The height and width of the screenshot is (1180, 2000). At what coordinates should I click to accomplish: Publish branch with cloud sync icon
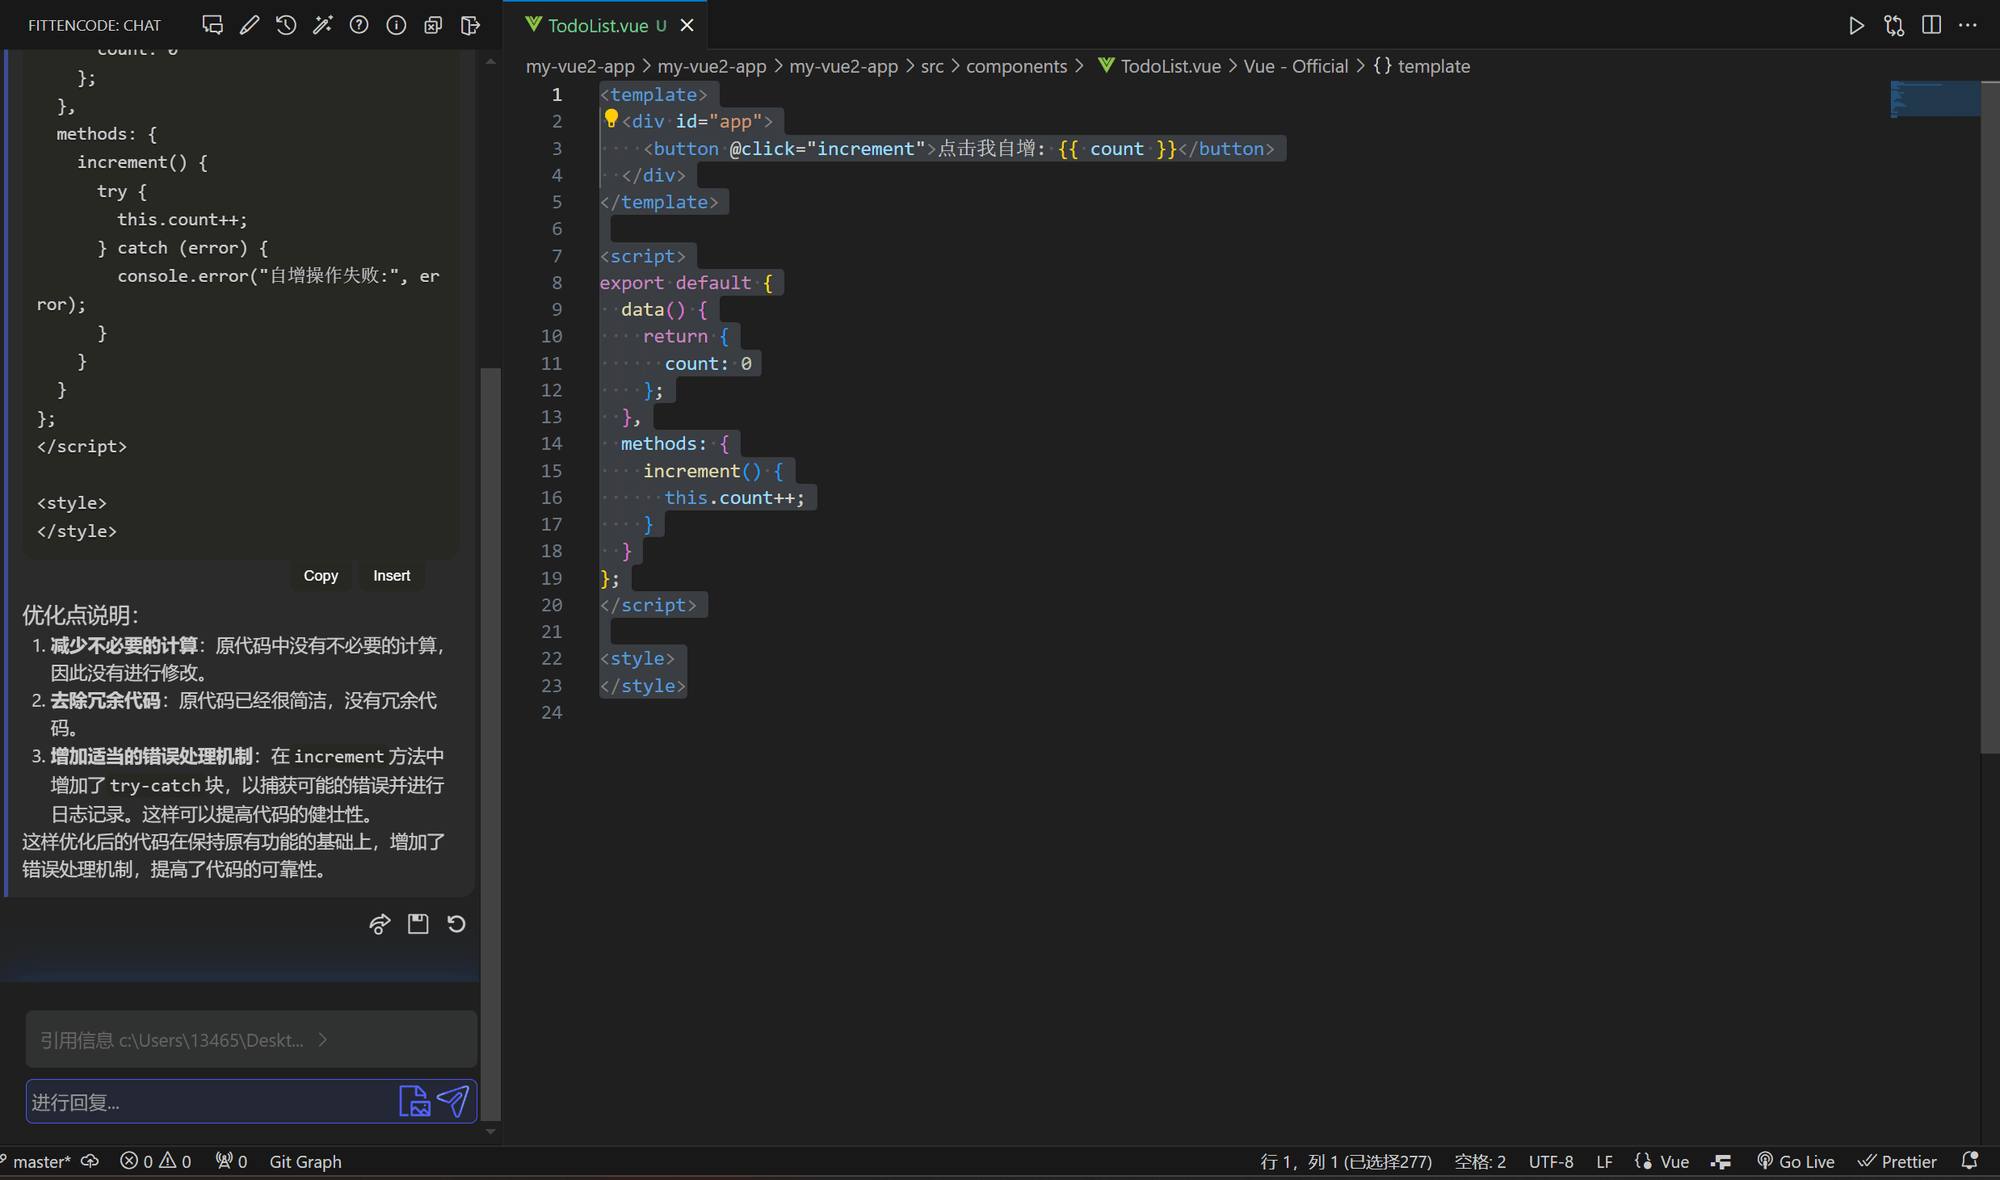90,1161
